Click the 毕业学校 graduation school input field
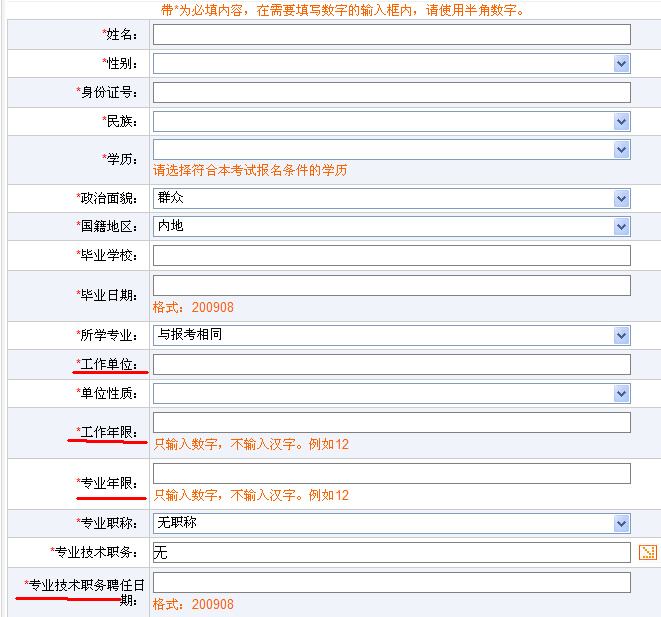Viewport: 661px width, 617px height. tap(392, 256)
